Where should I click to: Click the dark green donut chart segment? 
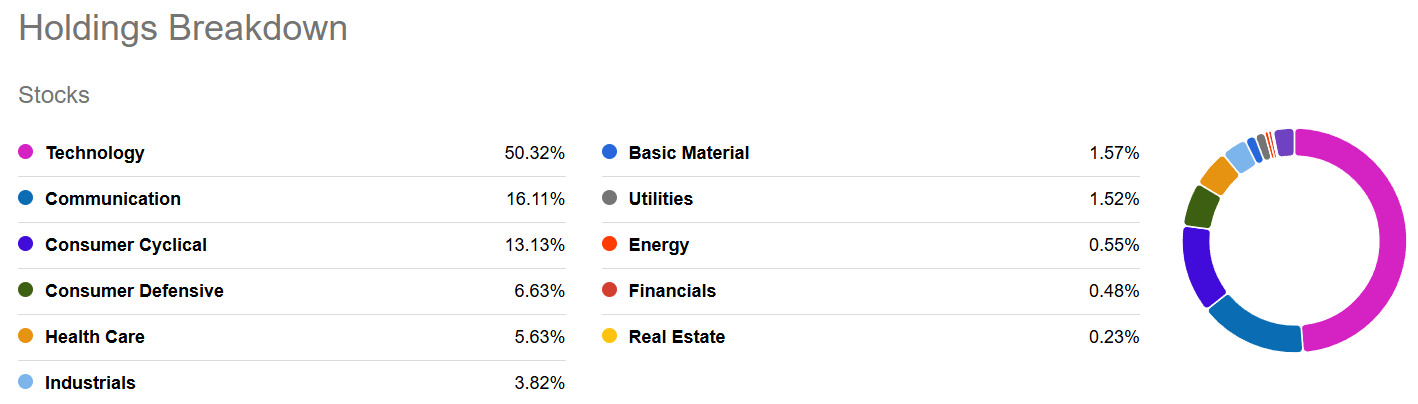coord(1201,207)
